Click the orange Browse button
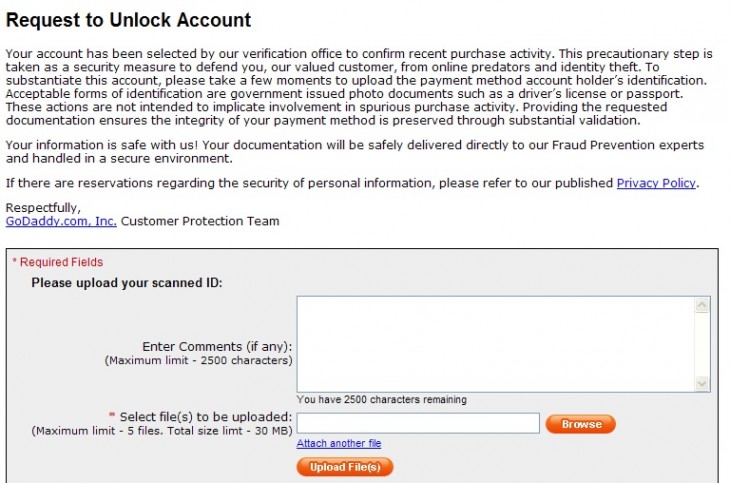 [581, 424]
